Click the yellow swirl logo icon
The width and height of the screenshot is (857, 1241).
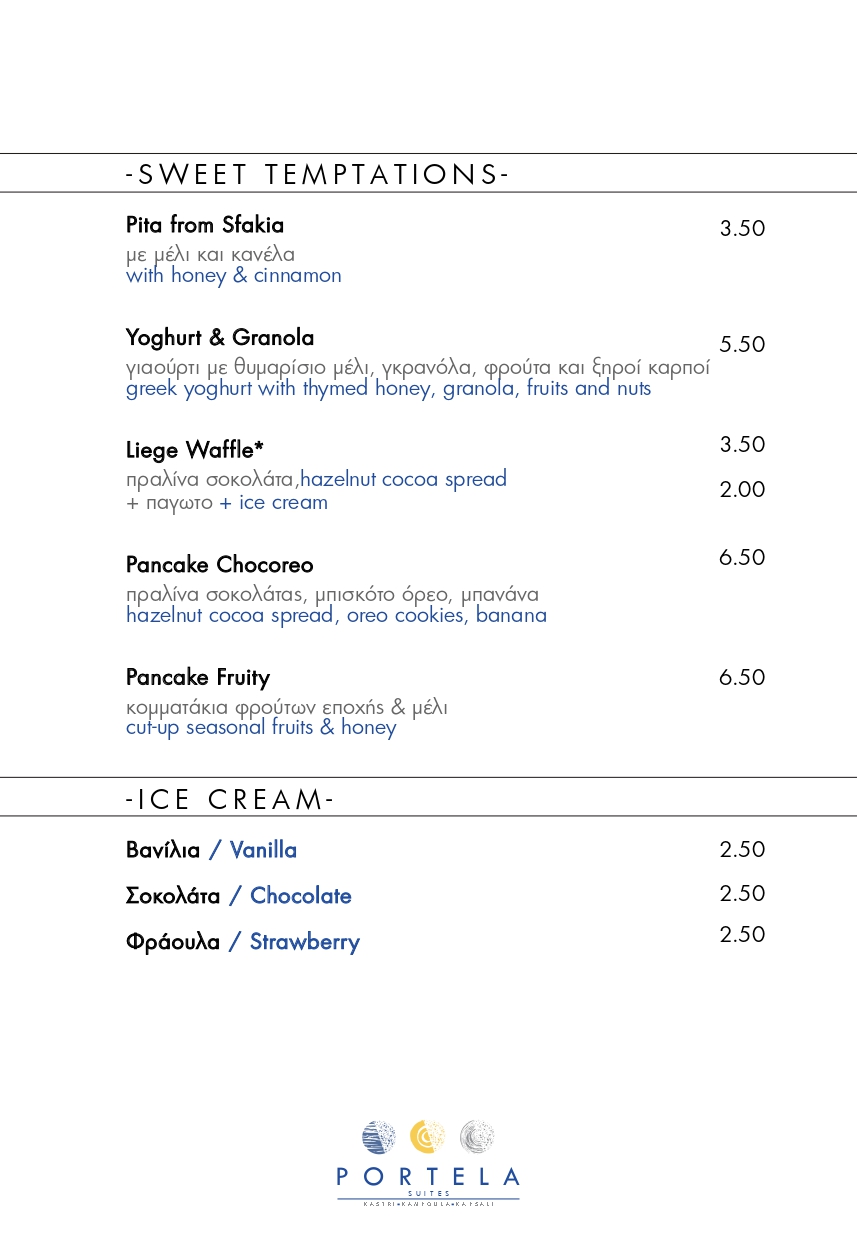[427, 1137]
